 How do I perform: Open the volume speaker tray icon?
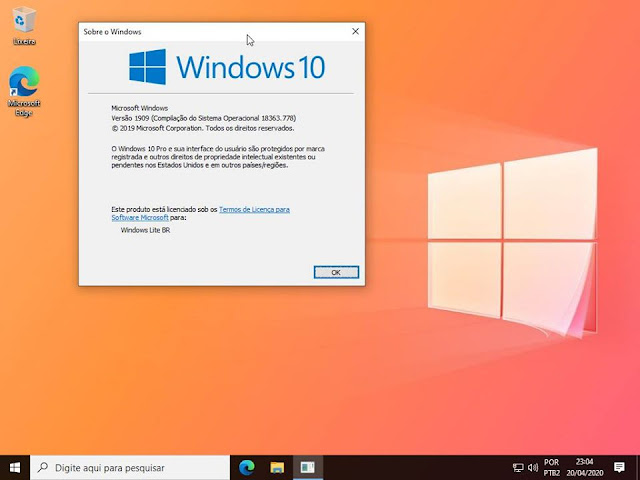[533, 468]
